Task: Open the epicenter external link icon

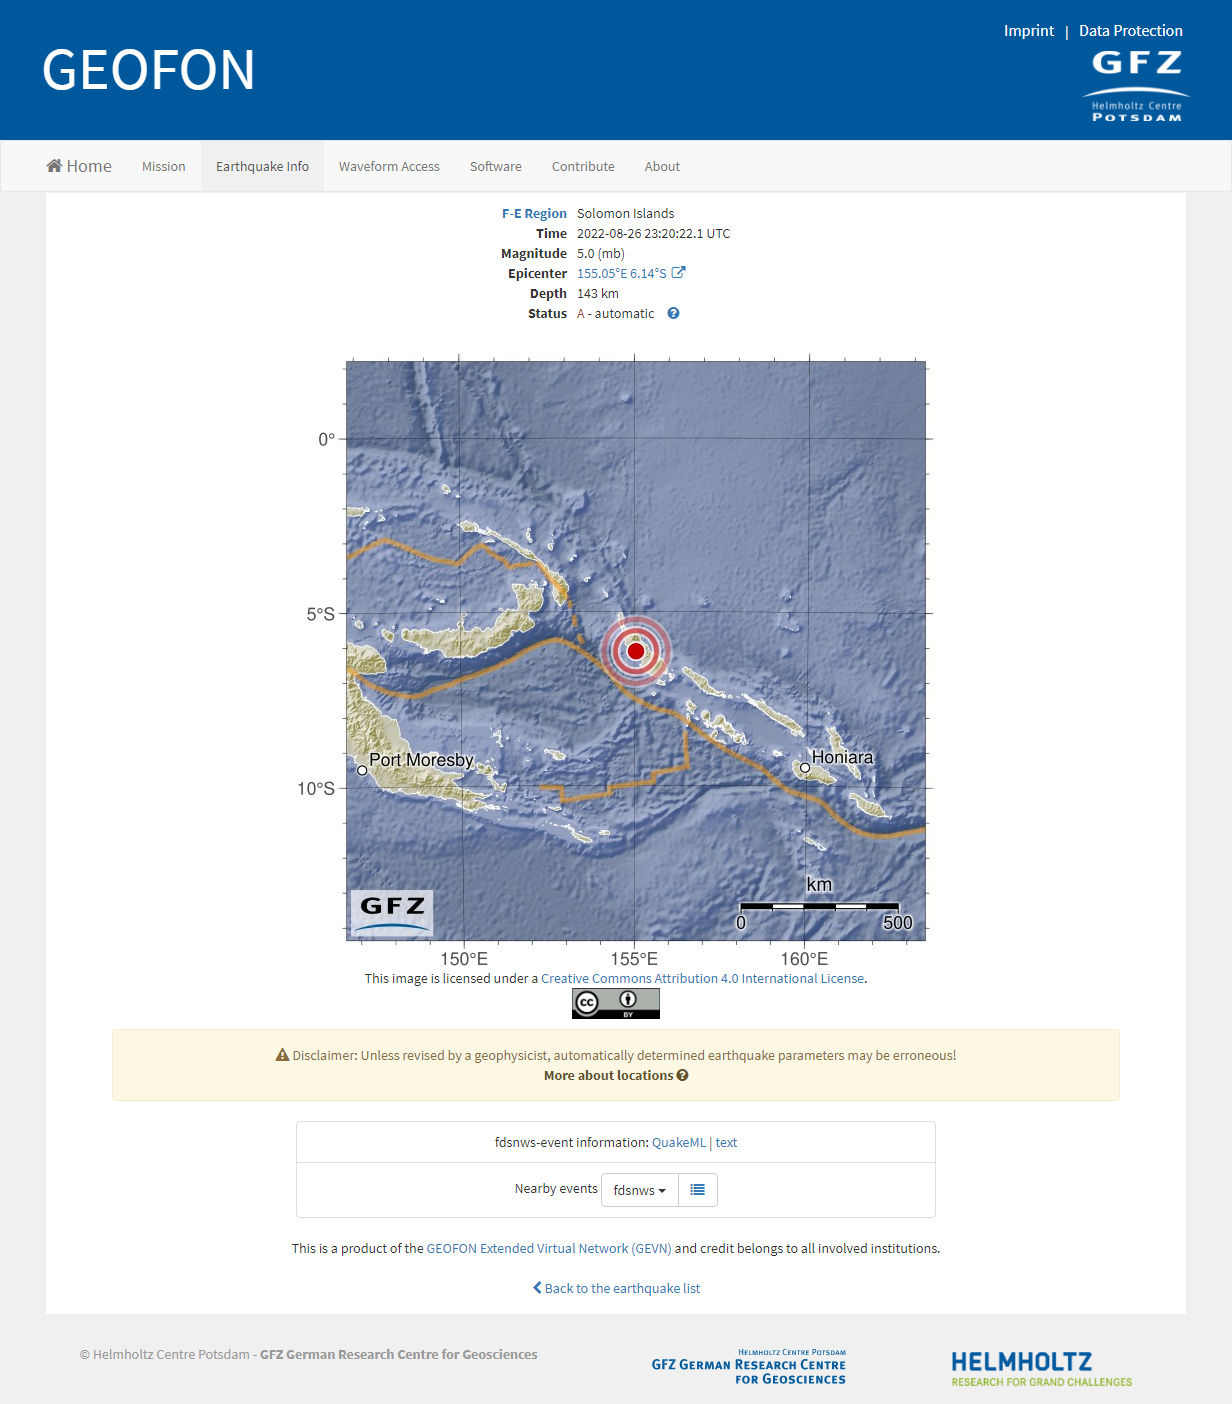Action: [x=678, y=273]
